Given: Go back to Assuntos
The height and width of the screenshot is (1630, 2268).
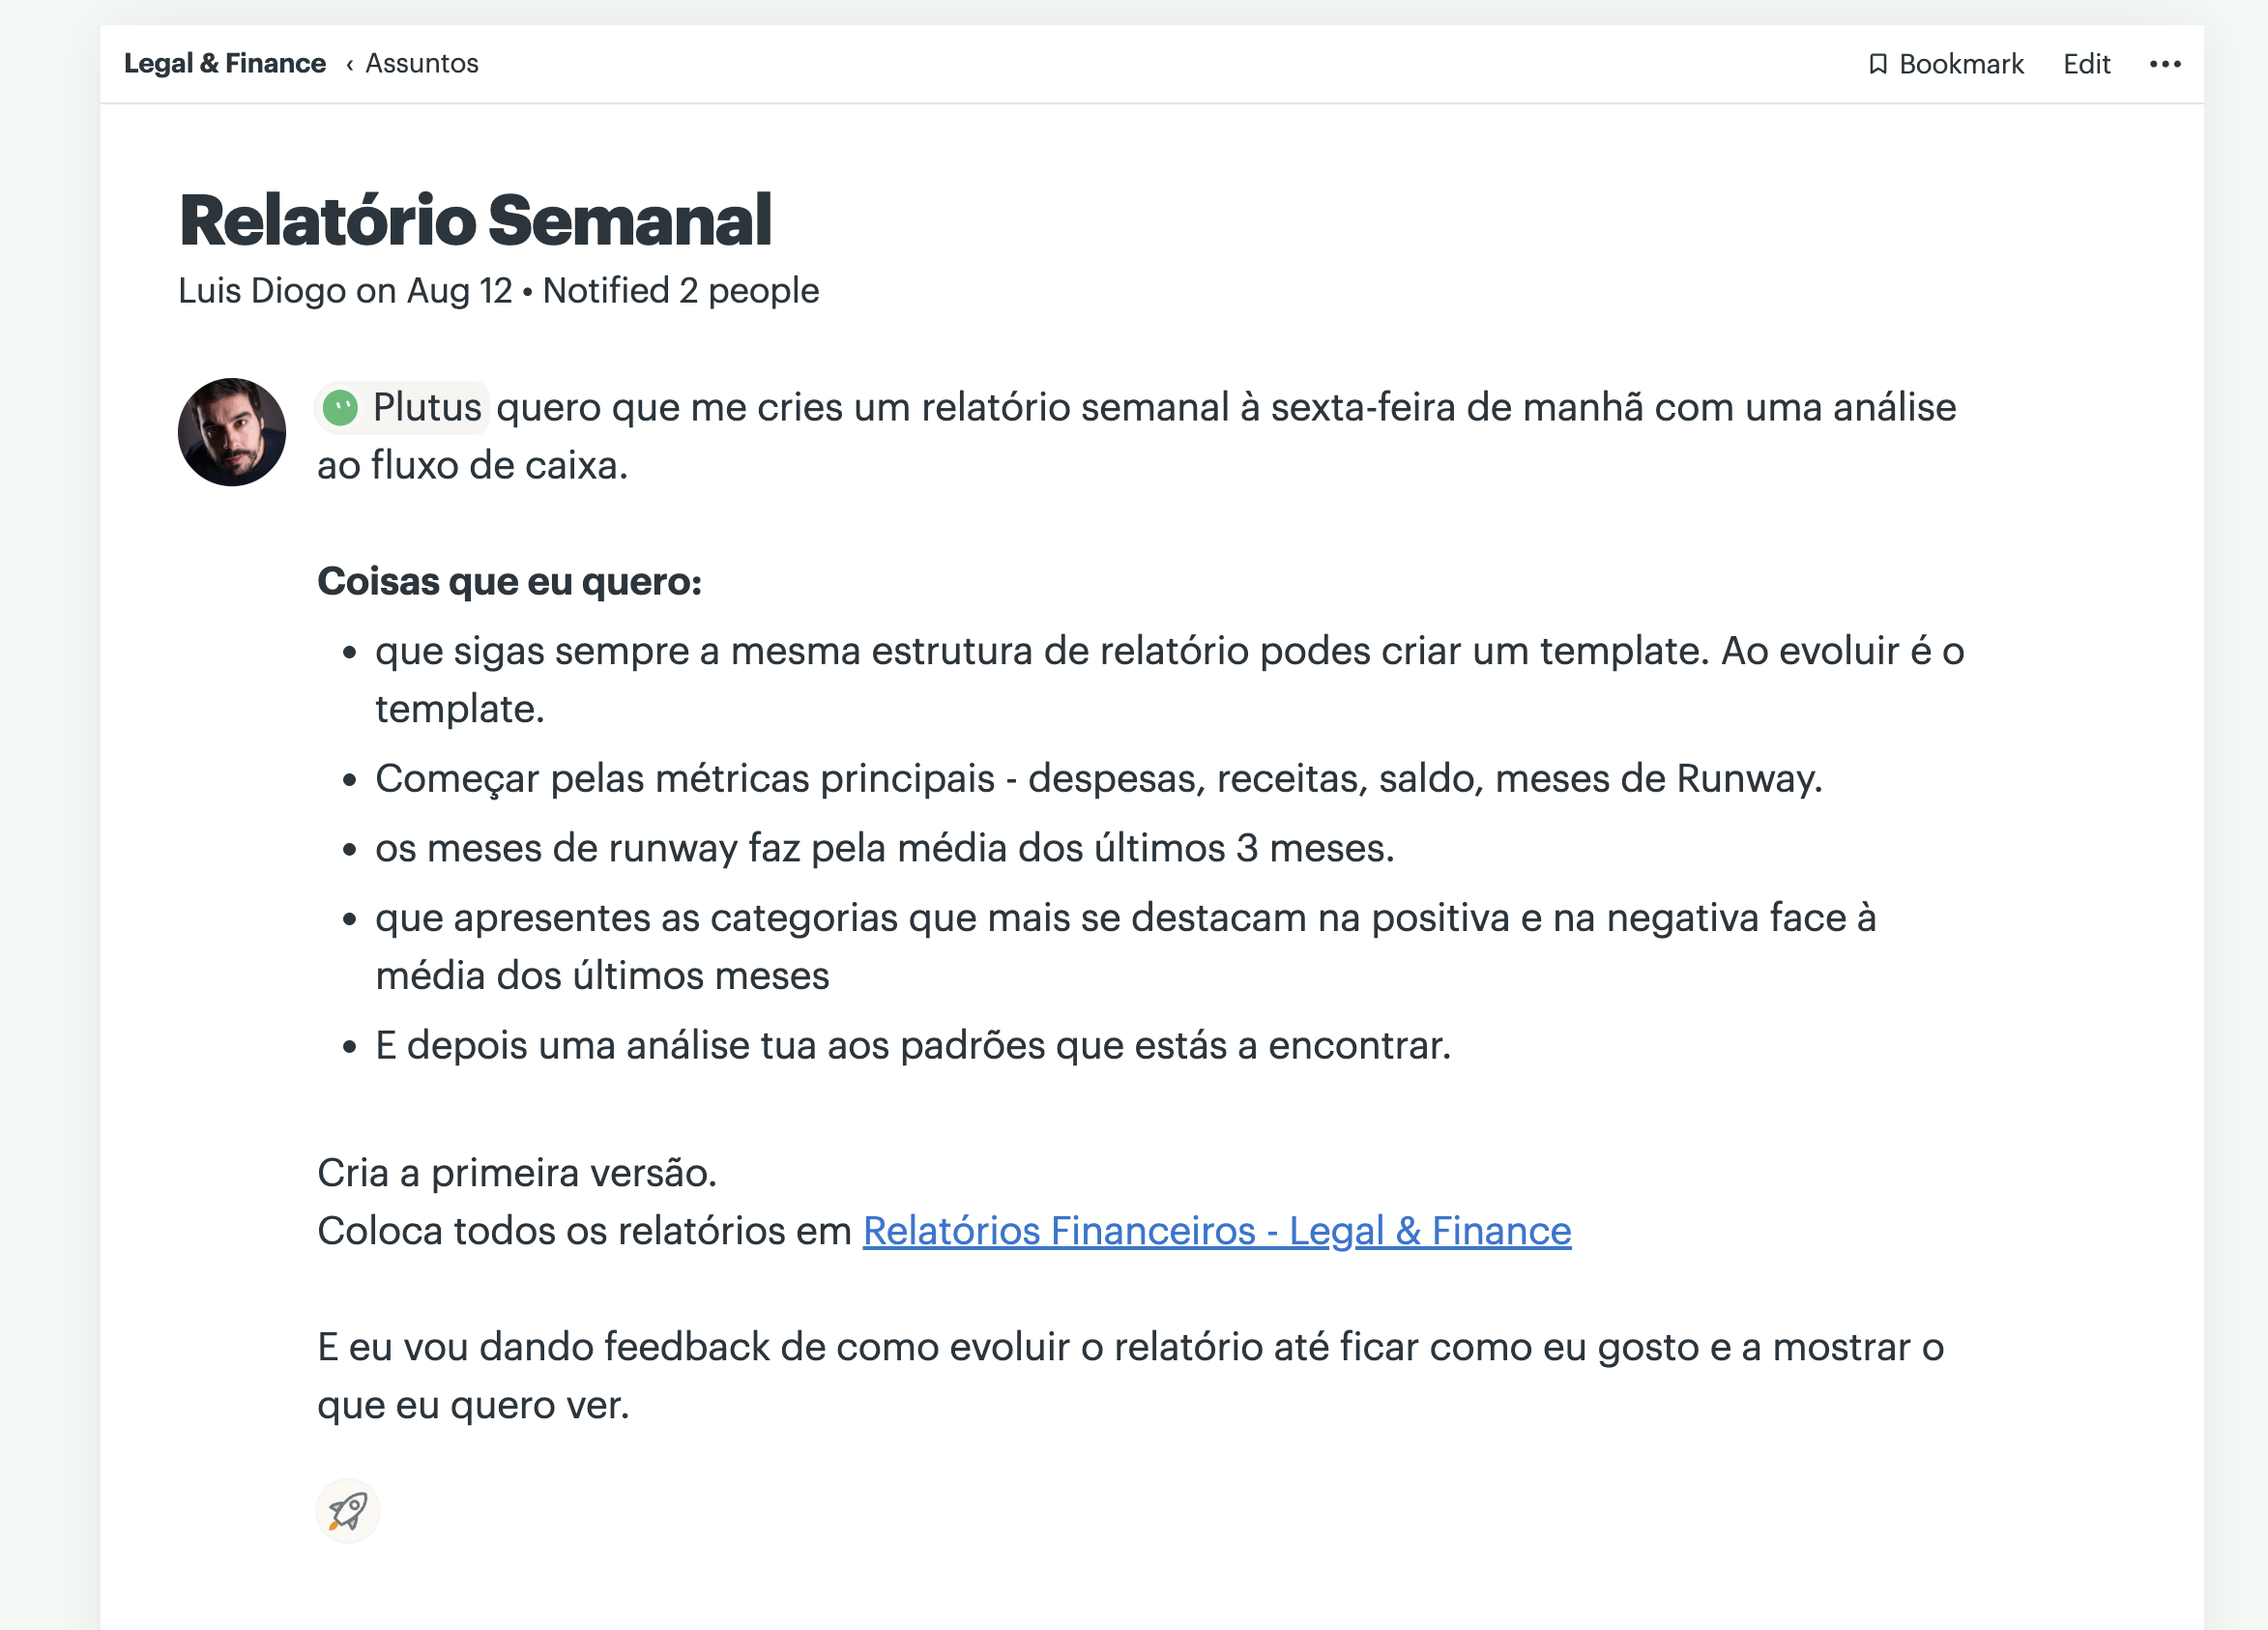Looking at the screenshot, I should 421,63.
